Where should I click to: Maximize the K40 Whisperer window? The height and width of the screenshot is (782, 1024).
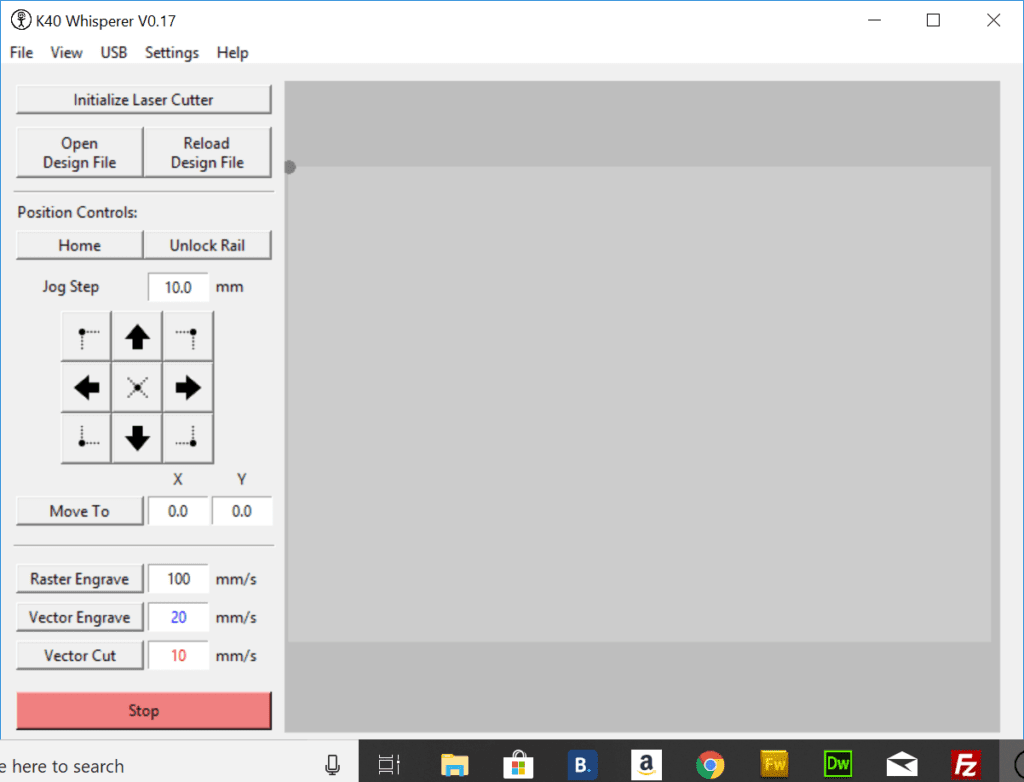pos(933,20)
